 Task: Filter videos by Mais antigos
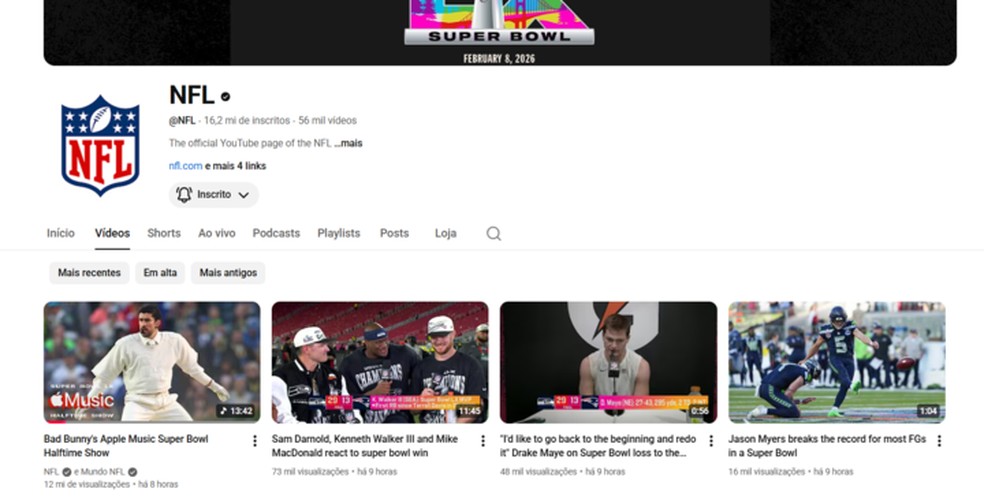coord(228,273)
